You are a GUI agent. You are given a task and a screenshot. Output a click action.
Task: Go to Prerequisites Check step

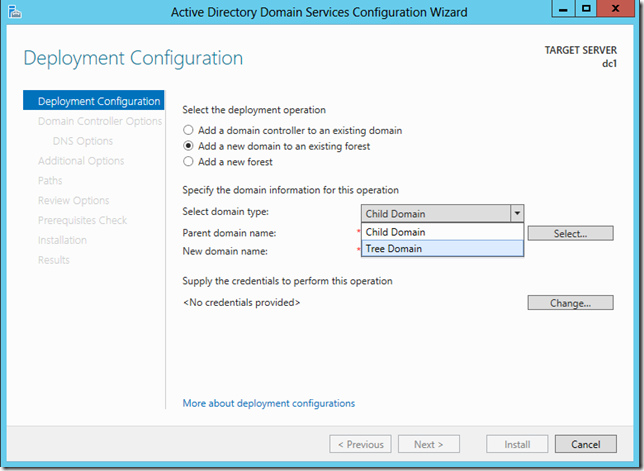pos(82,220)
